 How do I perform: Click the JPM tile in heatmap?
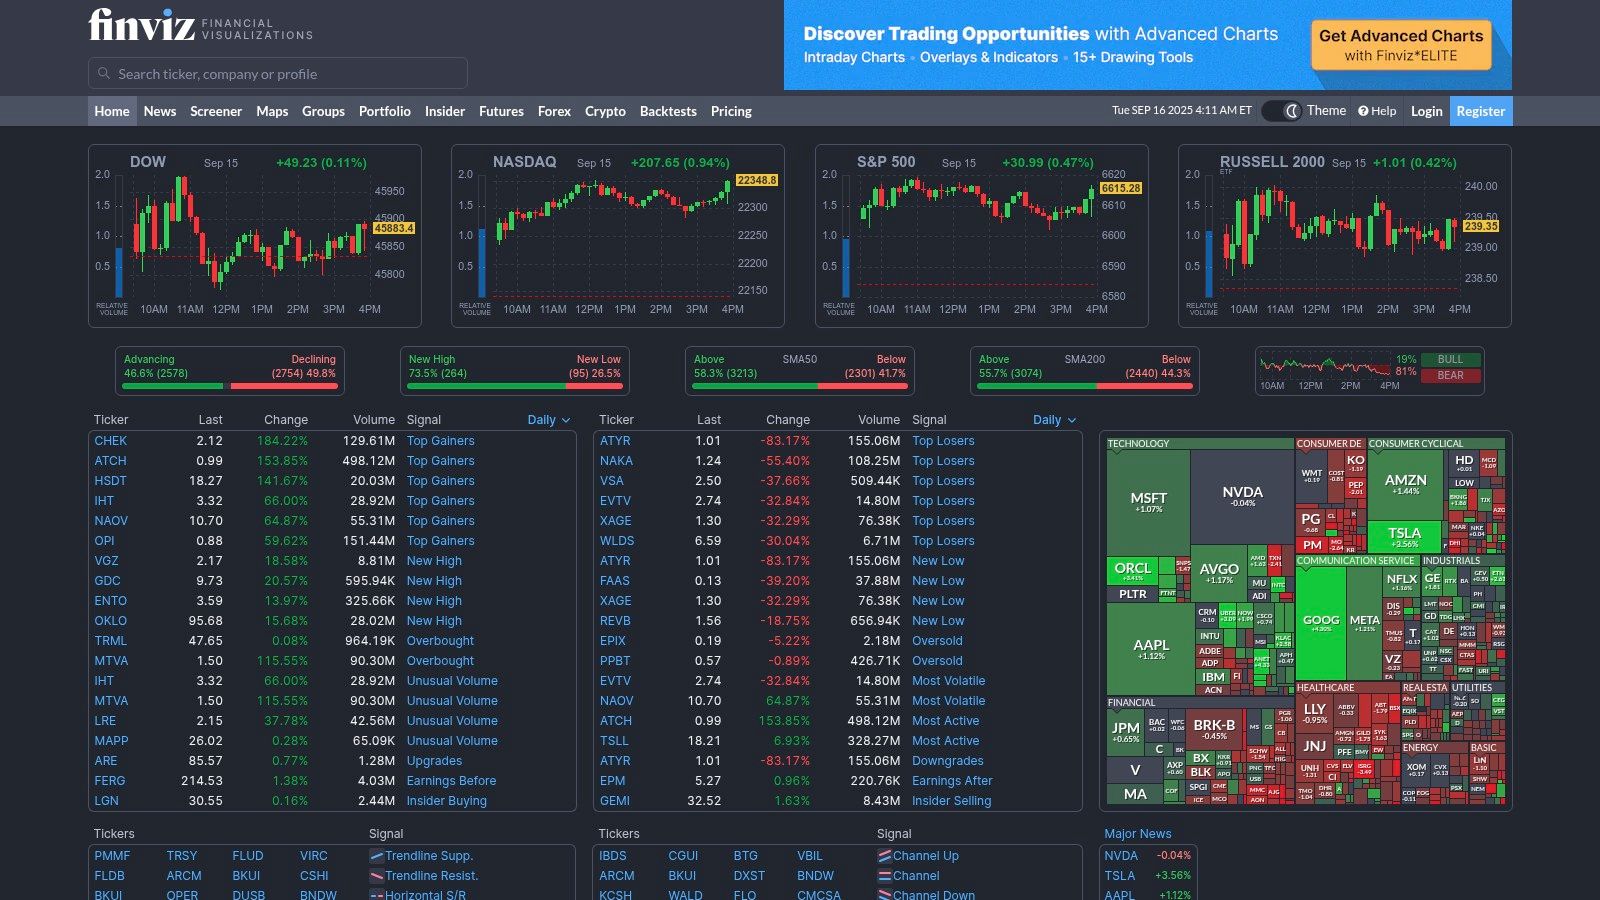tap(1125, 732)
